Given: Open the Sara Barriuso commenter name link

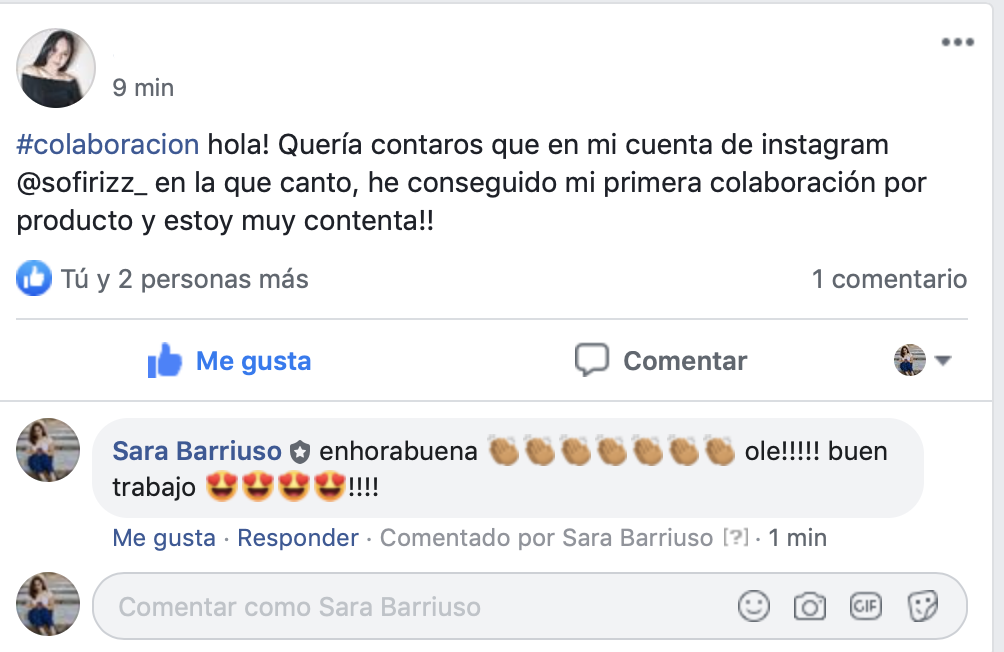Looking at the screenshot, I should [x=197, y=452].
